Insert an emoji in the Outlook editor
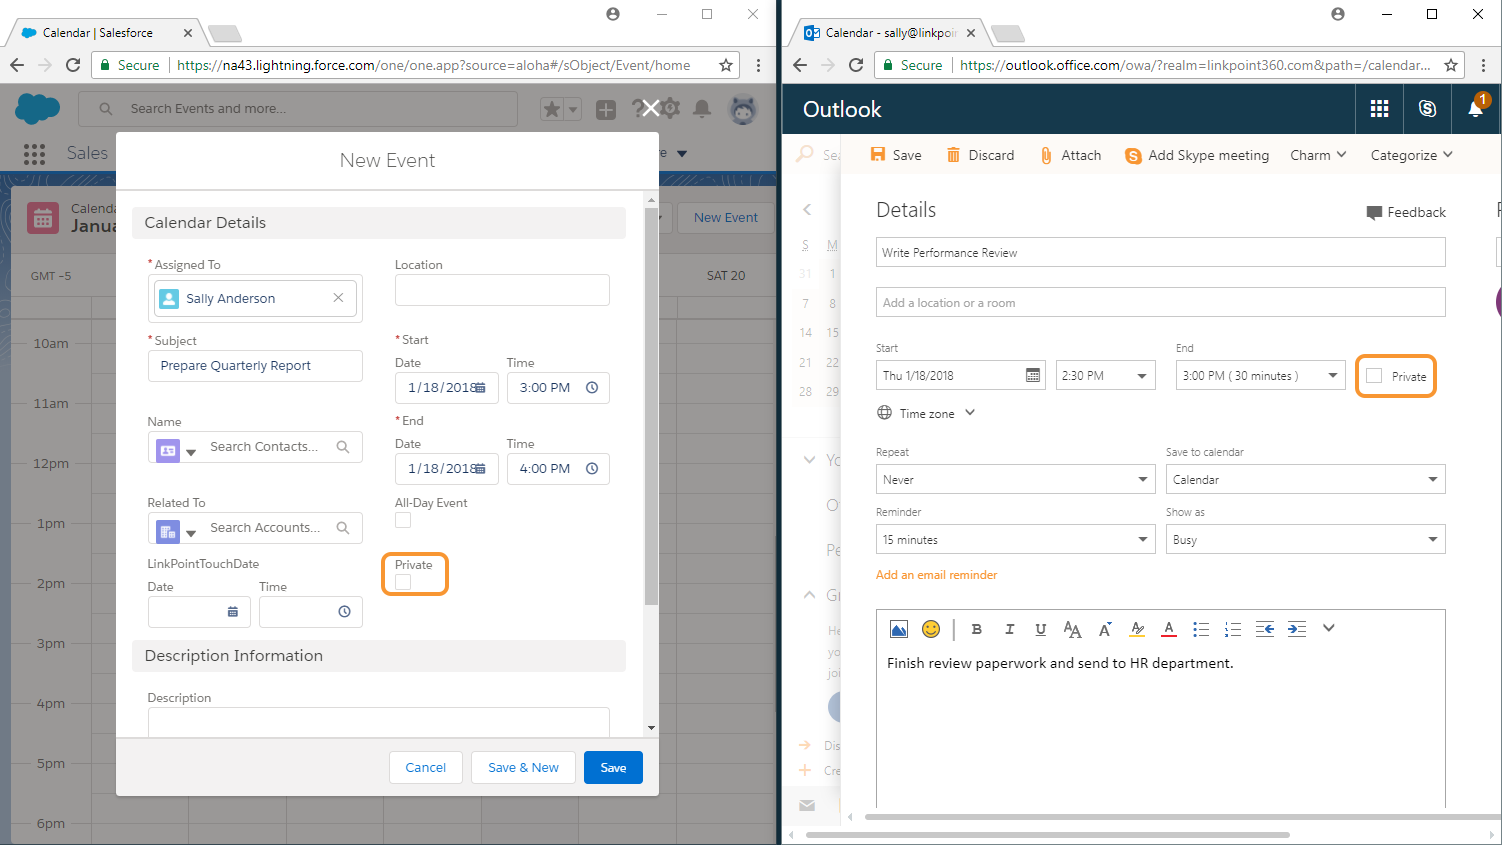This screenshot has height=845, width=1502. point(931,629)
